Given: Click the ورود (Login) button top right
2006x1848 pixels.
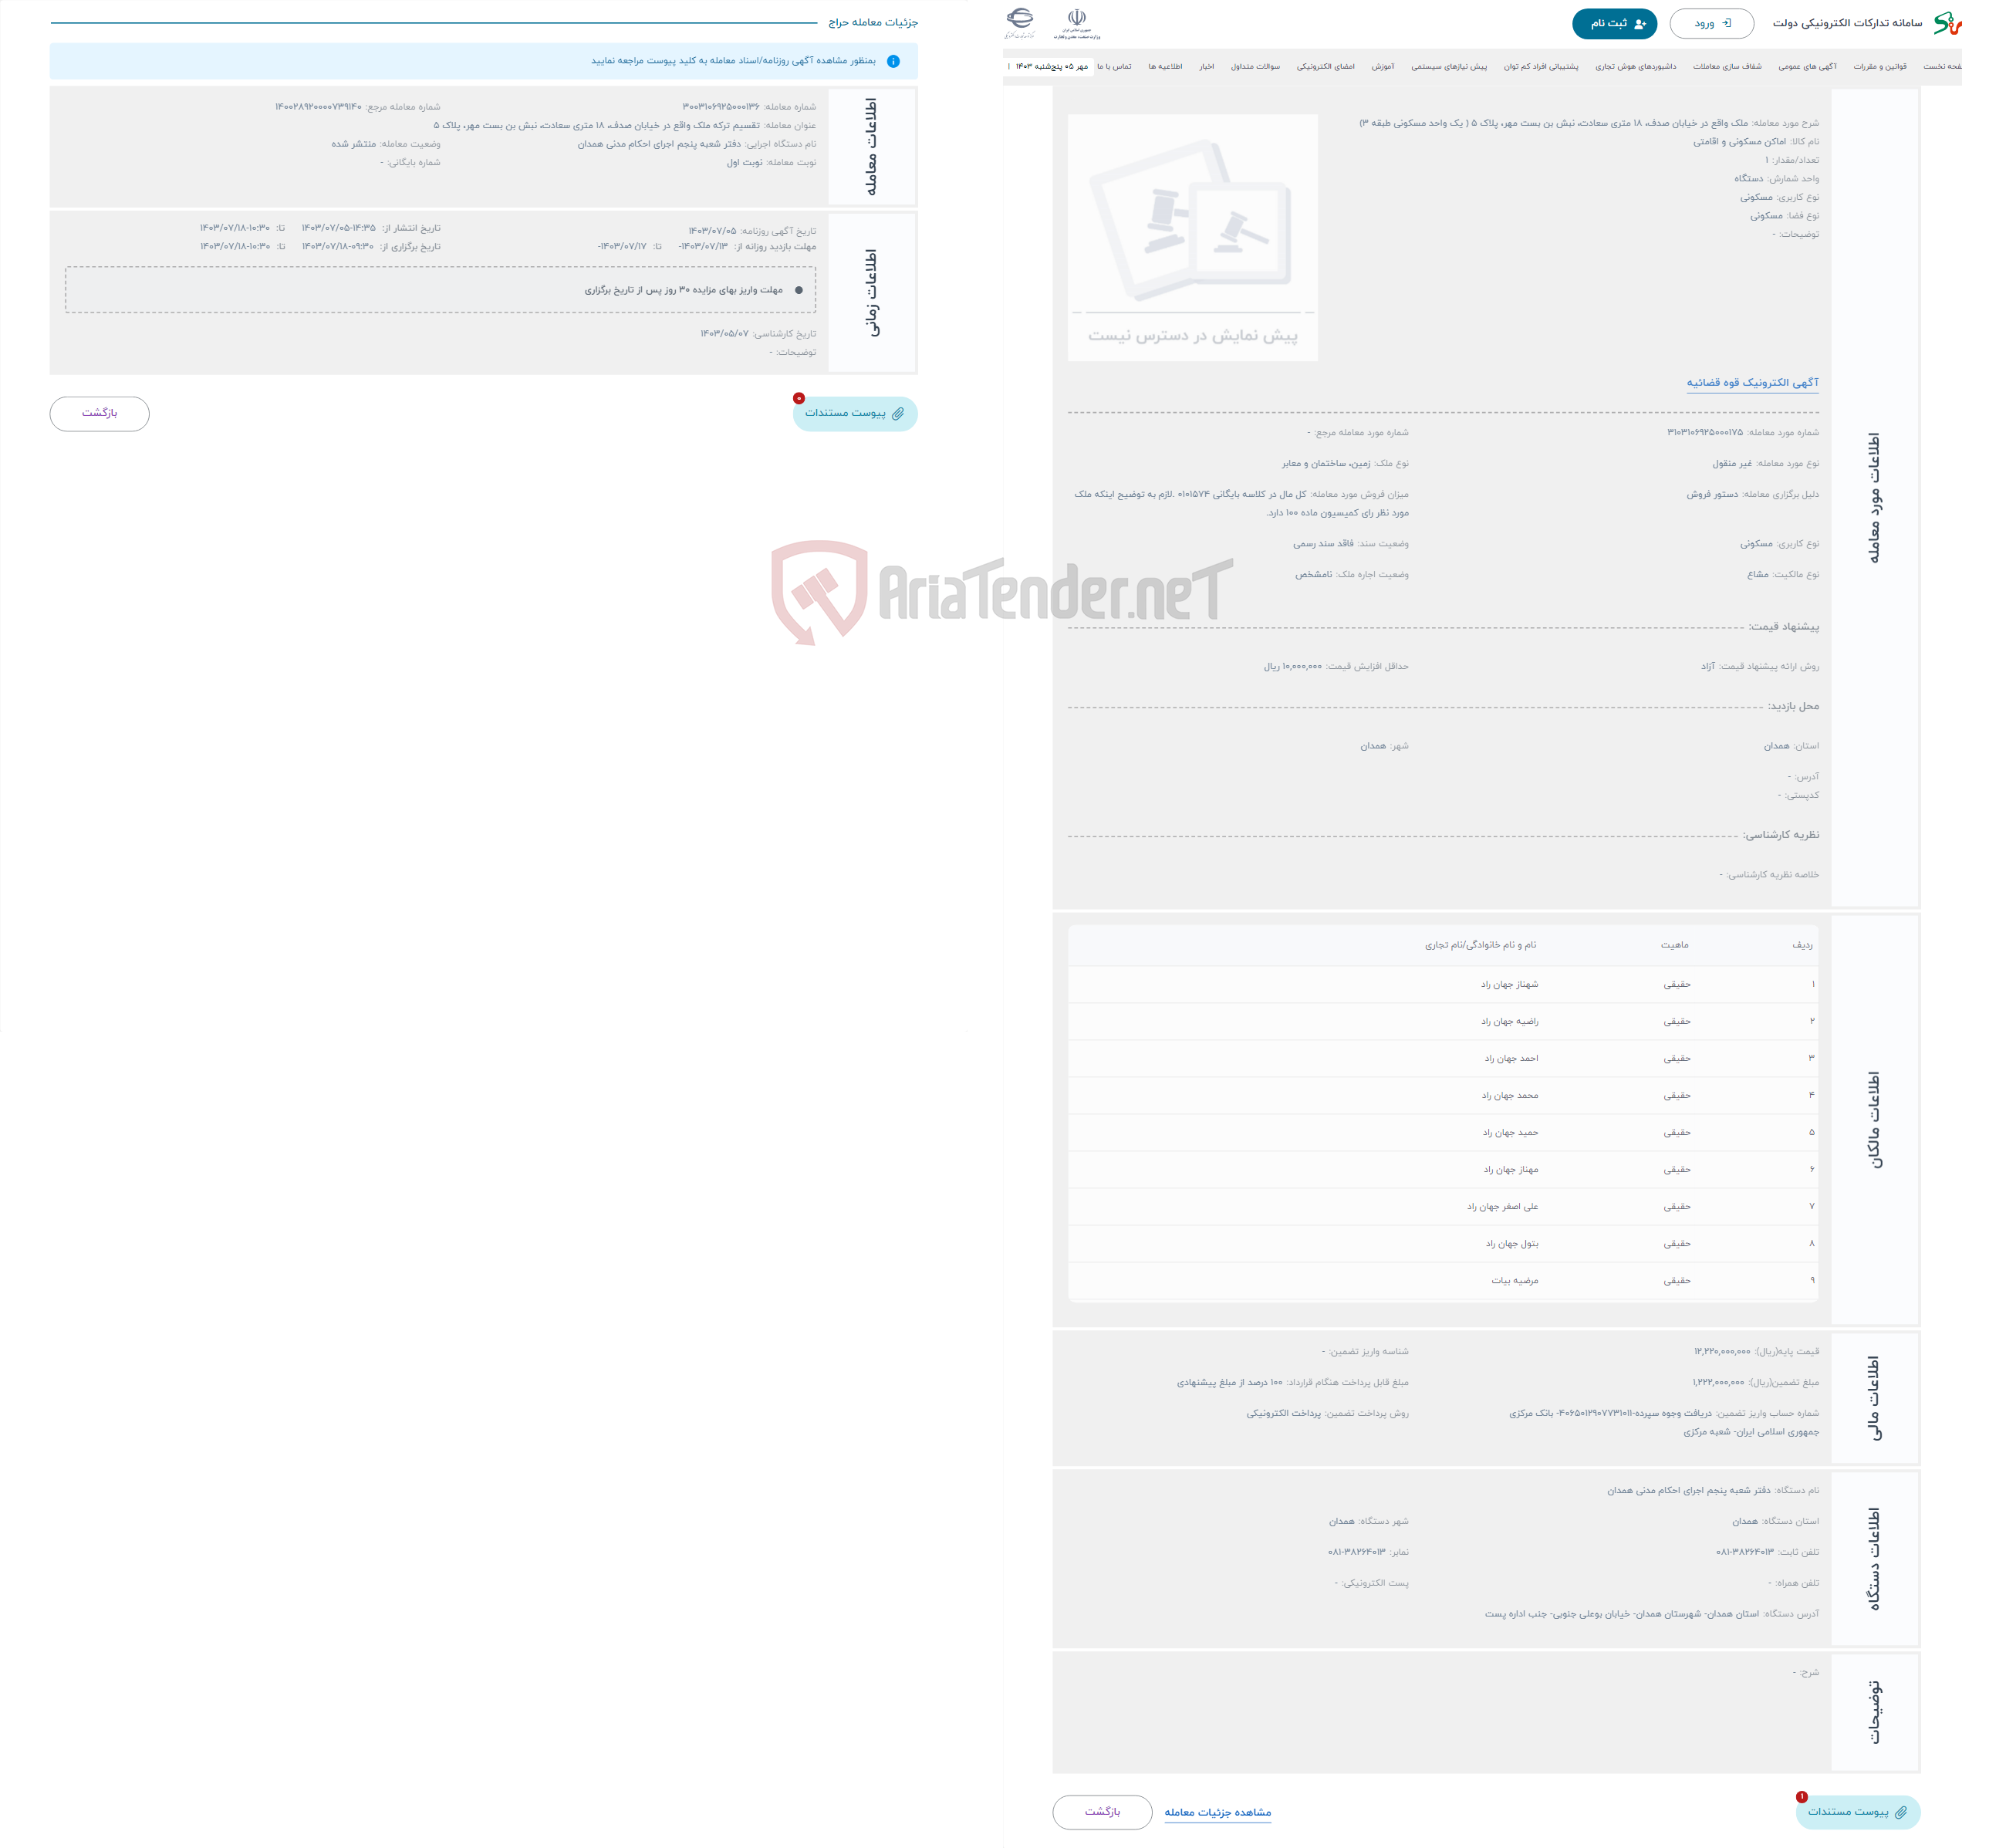Looking at the screenshot, I should pyautogui.click(x=1713, y=25).
